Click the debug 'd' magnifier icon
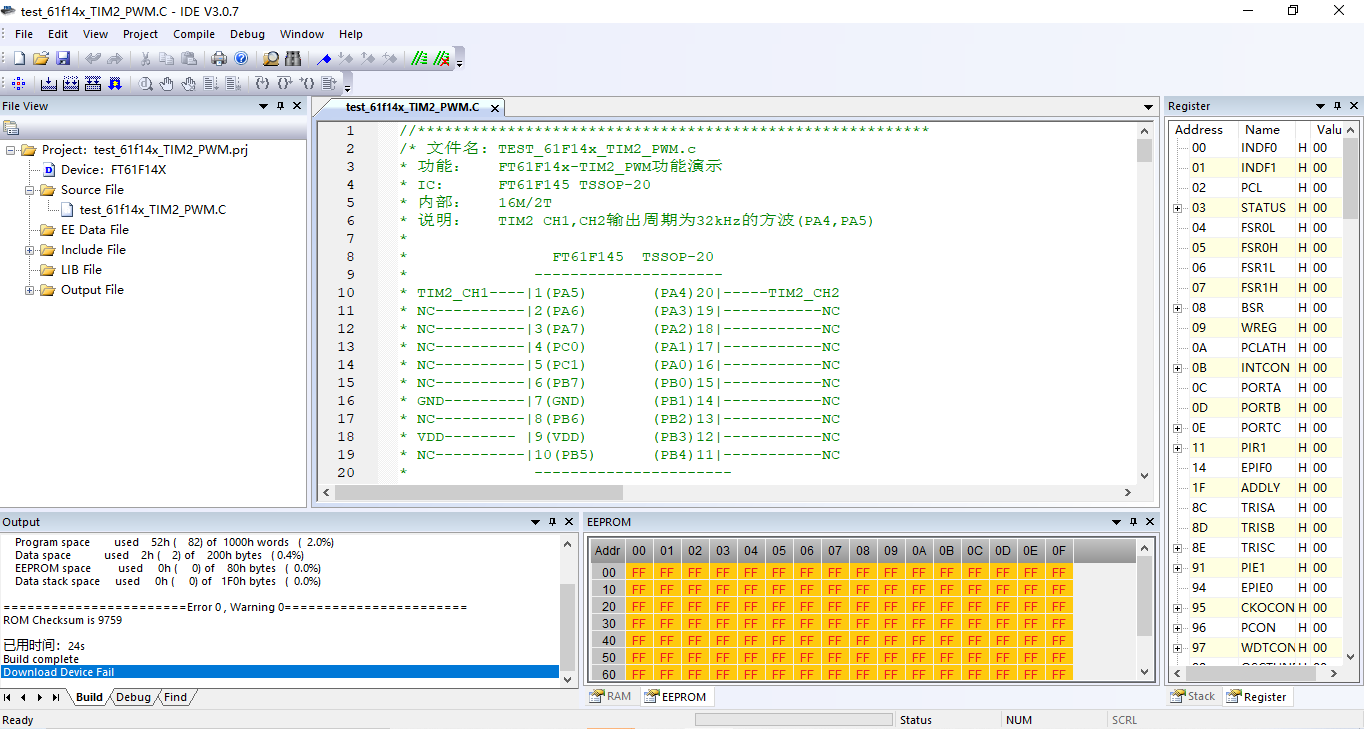 145,83
